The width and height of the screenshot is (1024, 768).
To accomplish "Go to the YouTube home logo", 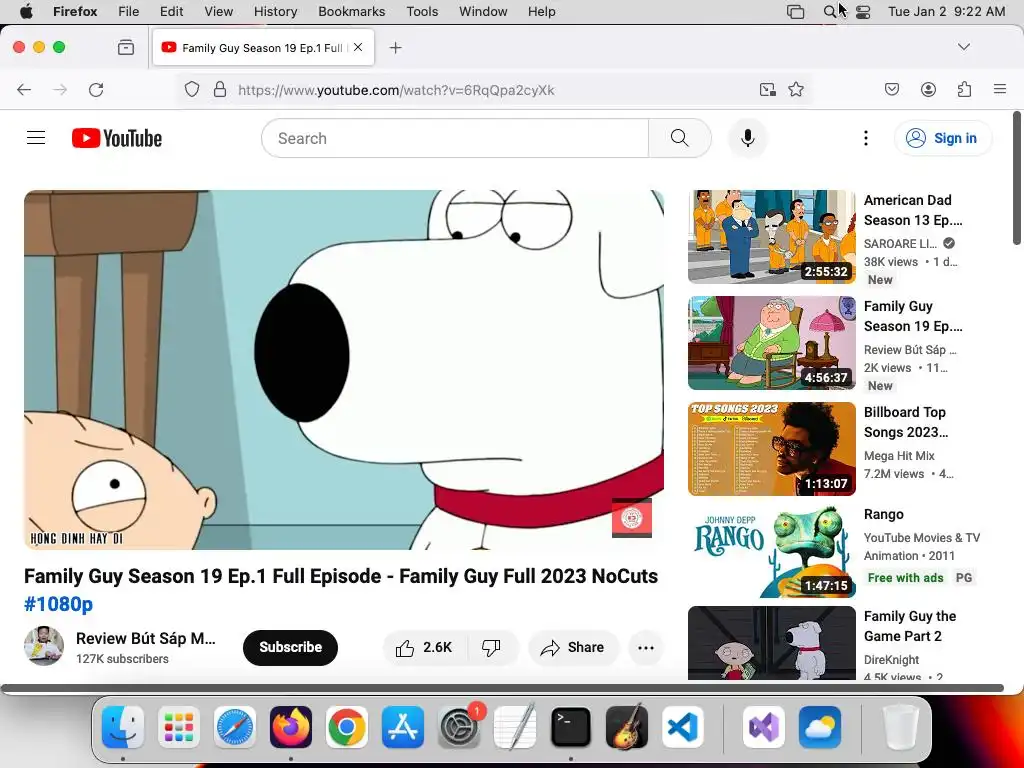I will 117,138.
